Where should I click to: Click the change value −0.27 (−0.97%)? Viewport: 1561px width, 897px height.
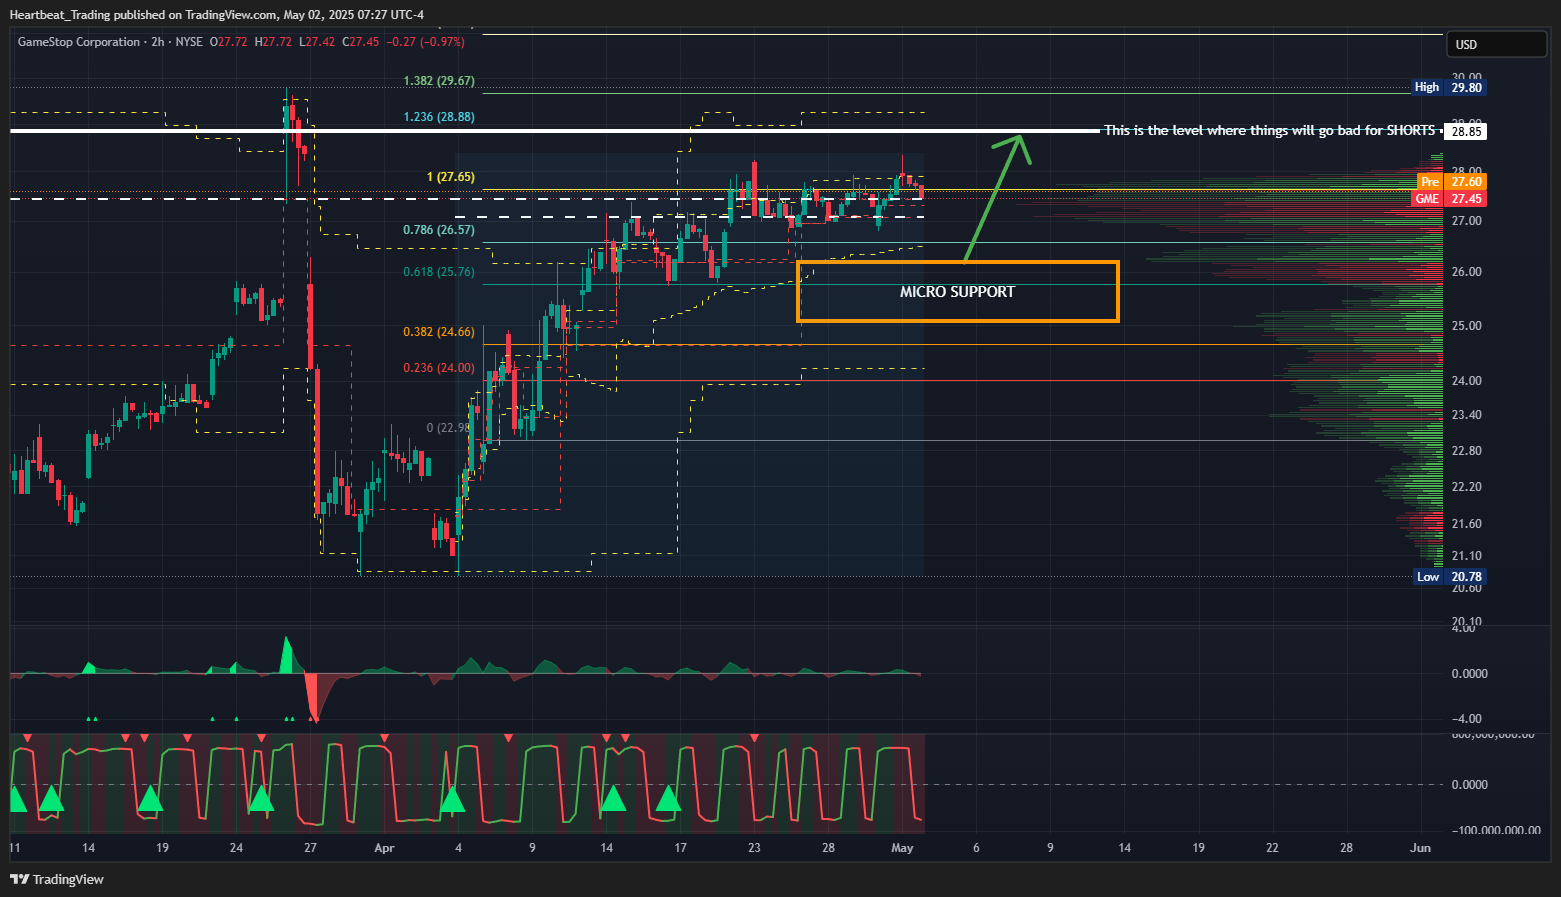pos(426,42)
